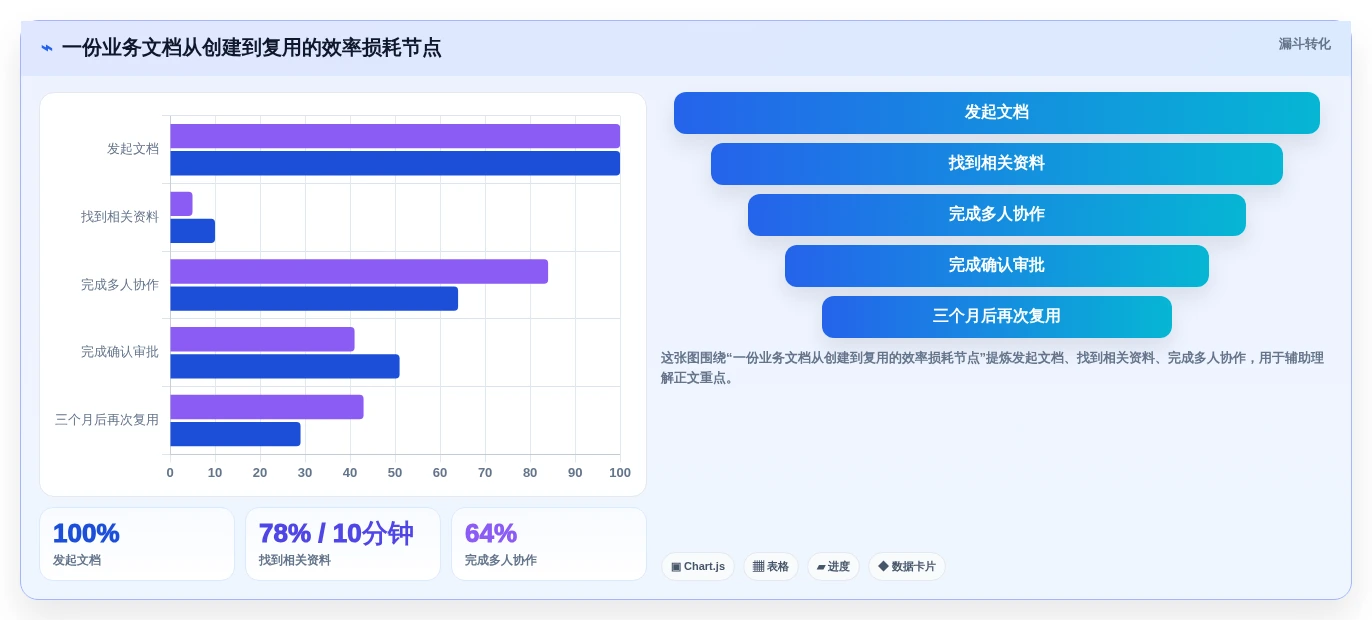Screen dimensions: 1372x620
Task: Click the 完成确认审批 funnel stage
Action: coord(997,266)
